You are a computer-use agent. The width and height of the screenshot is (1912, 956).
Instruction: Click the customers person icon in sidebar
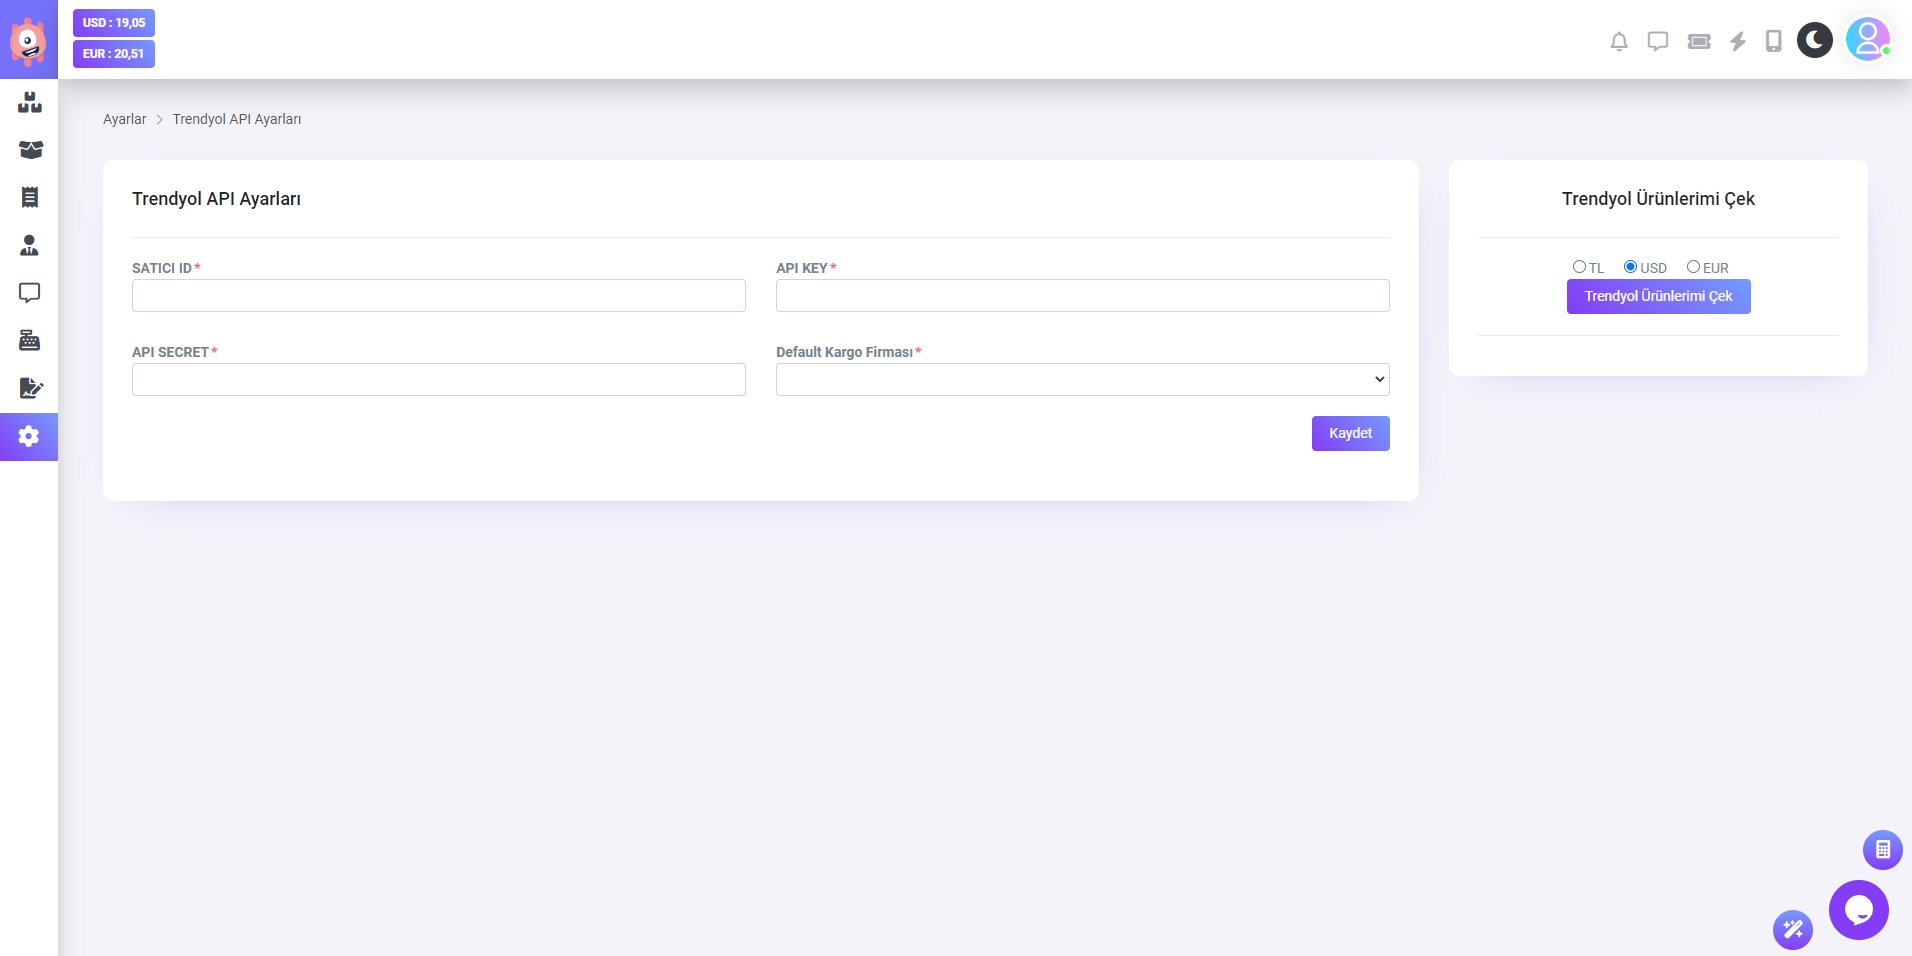click(x=29, y=245)
